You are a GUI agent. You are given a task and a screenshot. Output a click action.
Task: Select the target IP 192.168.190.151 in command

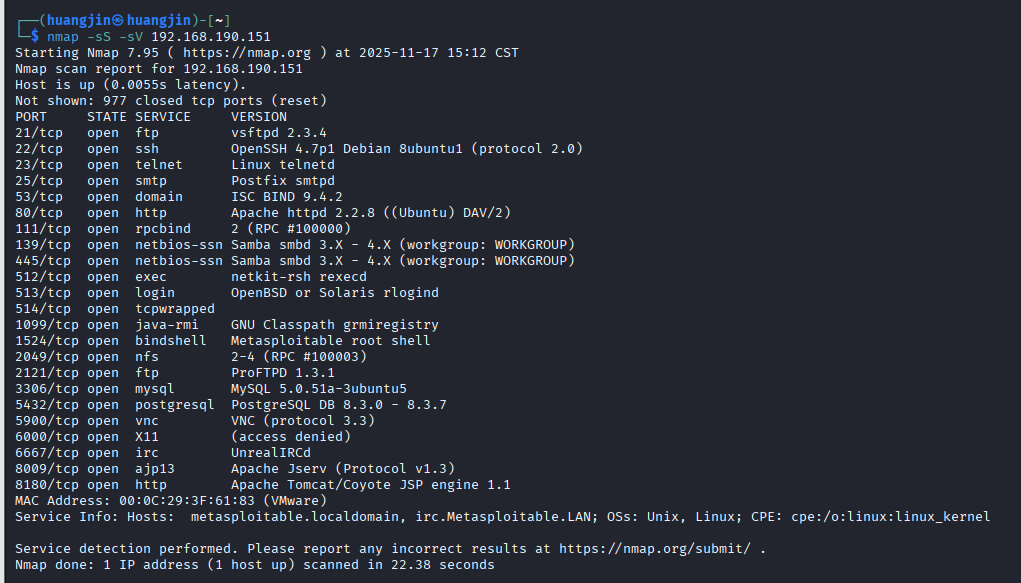pos(211,36)
